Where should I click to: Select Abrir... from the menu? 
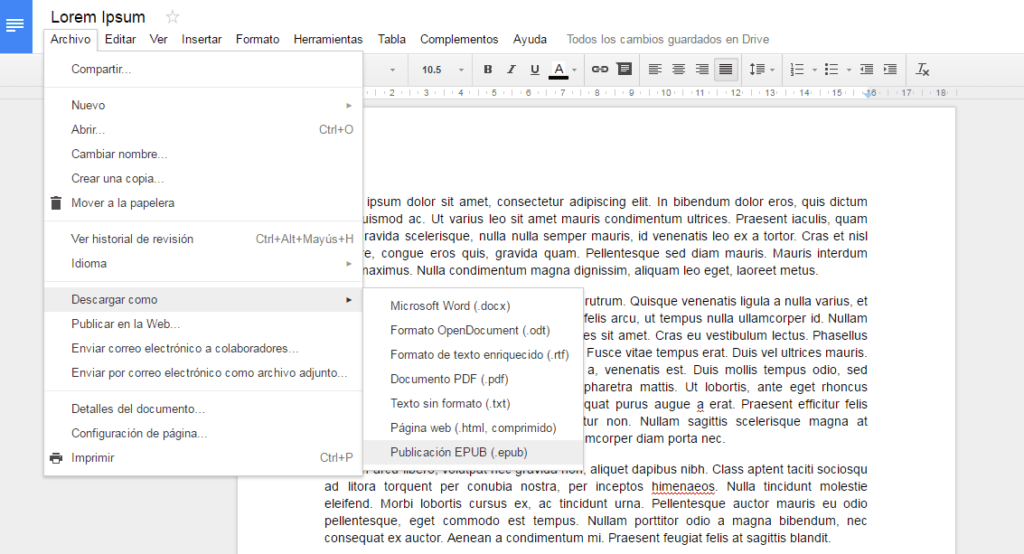203,130
